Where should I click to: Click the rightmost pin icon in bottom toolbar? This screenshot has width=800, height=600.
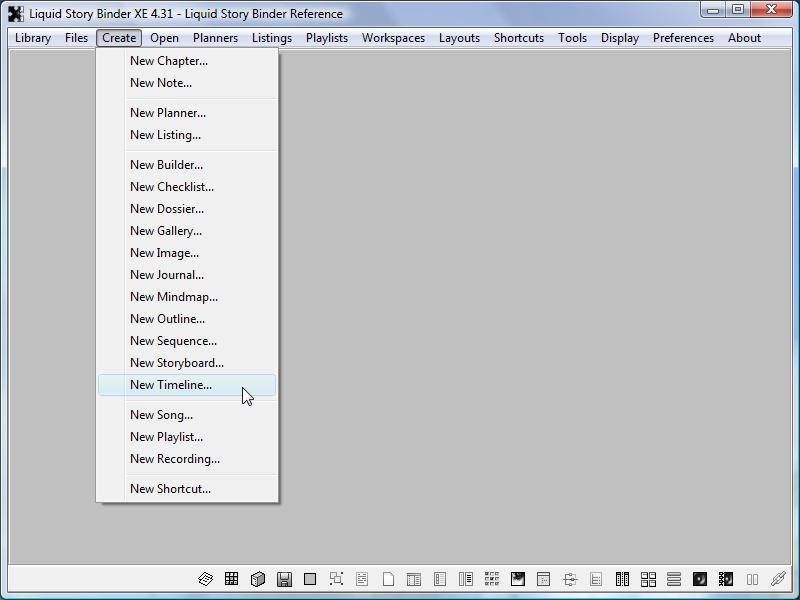(x=778, y=579)
